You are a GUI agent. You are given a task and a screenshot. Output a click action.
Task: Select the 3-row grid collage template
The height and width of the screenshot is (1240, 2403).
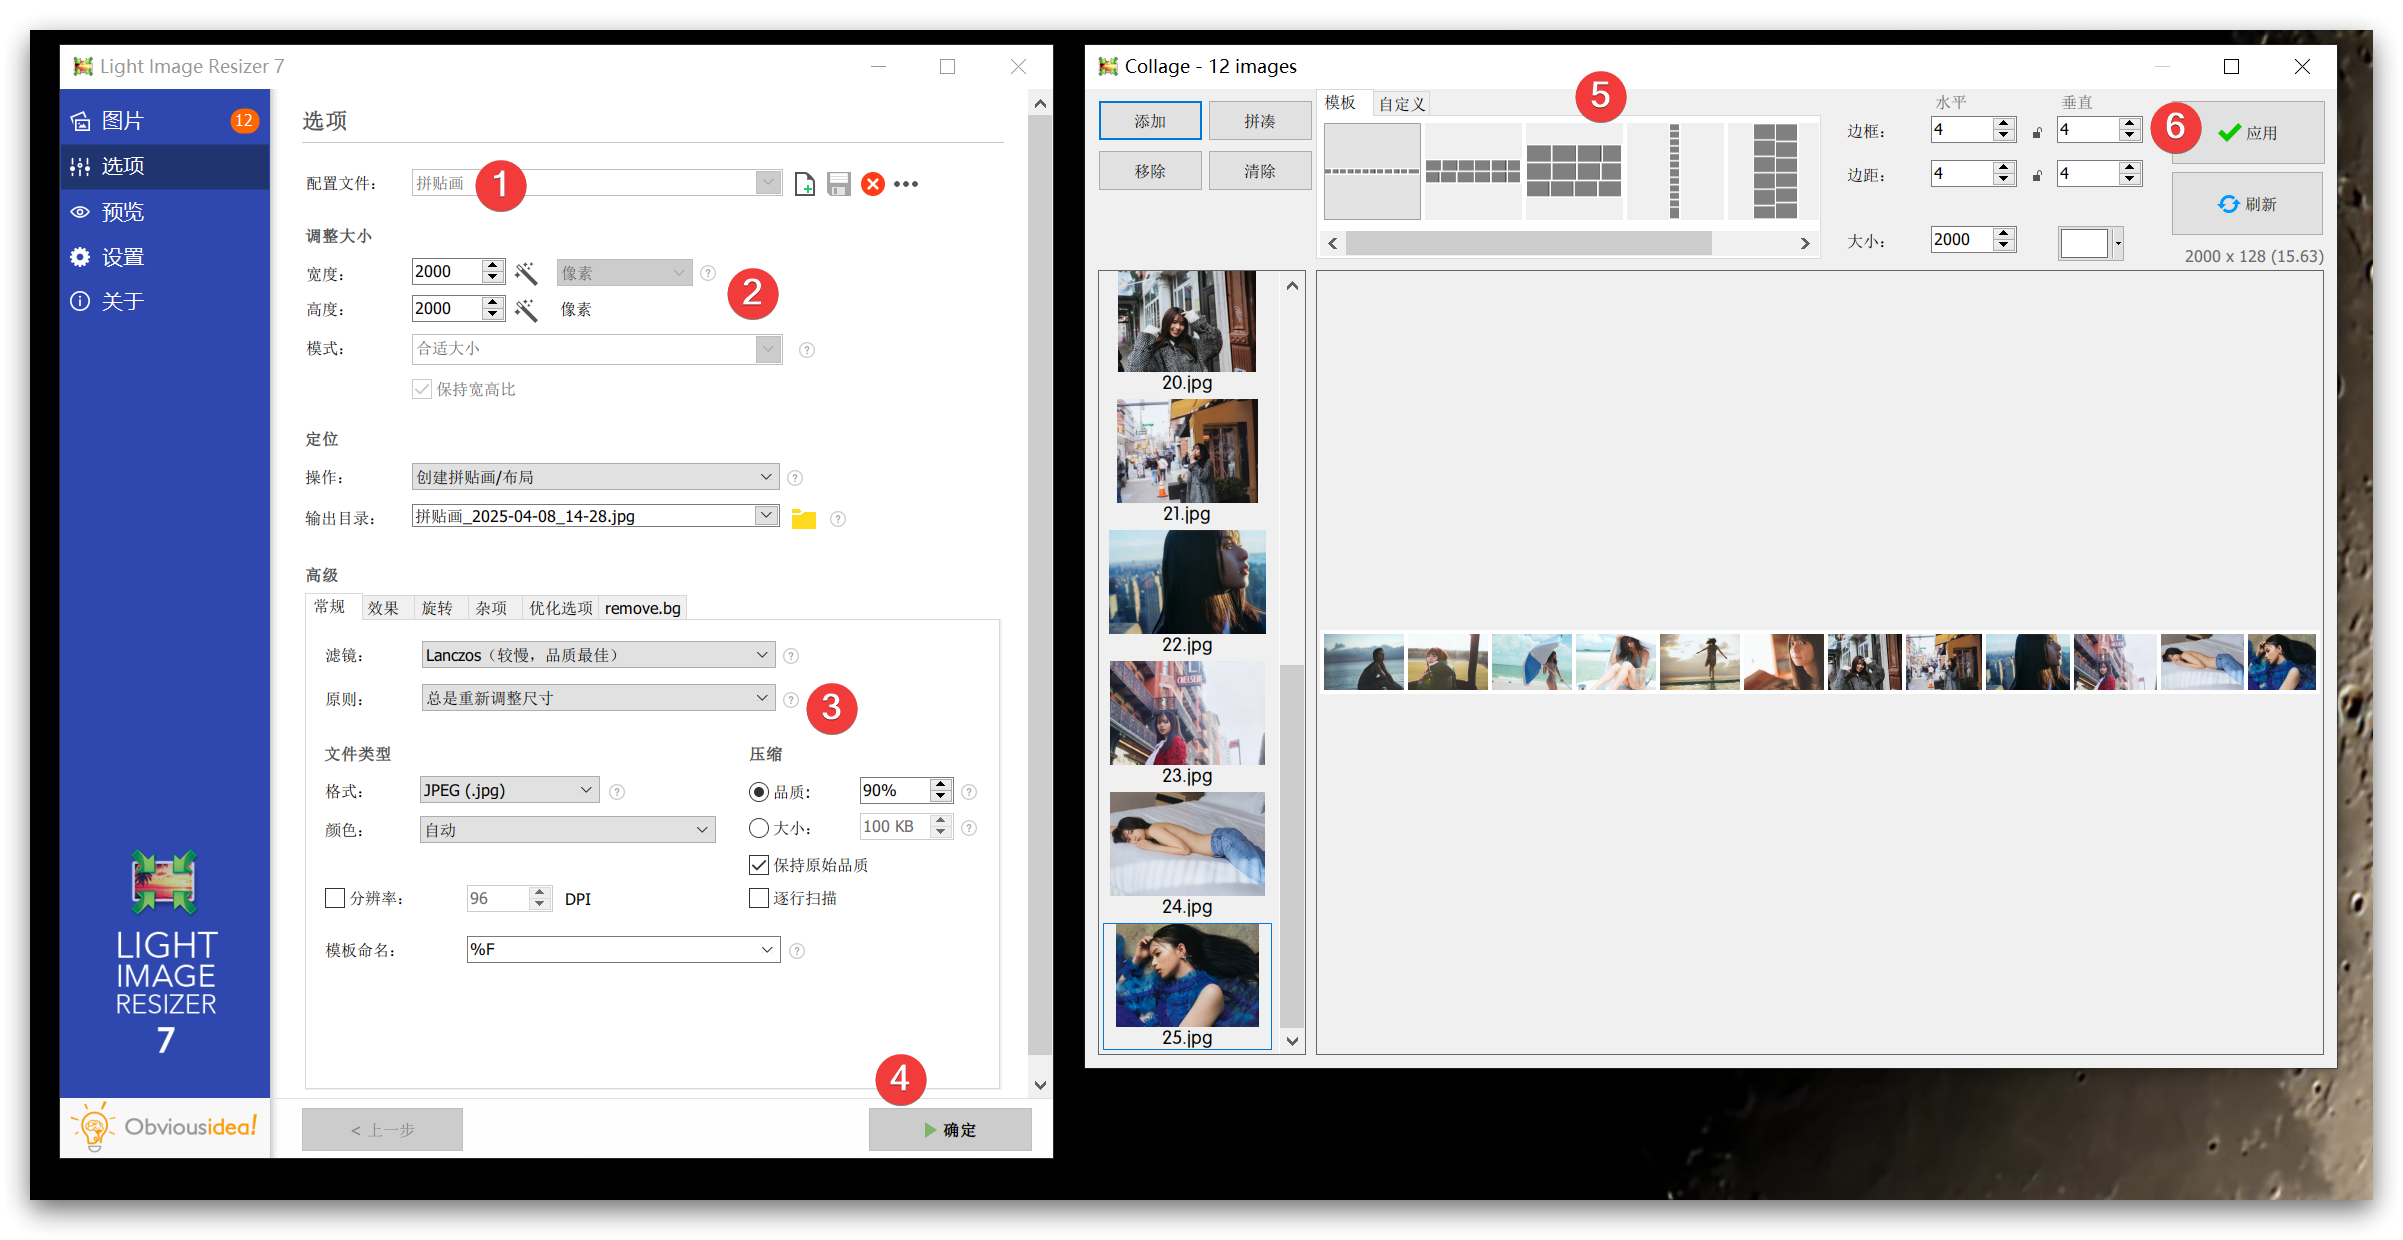click(x=1572, y=171)
